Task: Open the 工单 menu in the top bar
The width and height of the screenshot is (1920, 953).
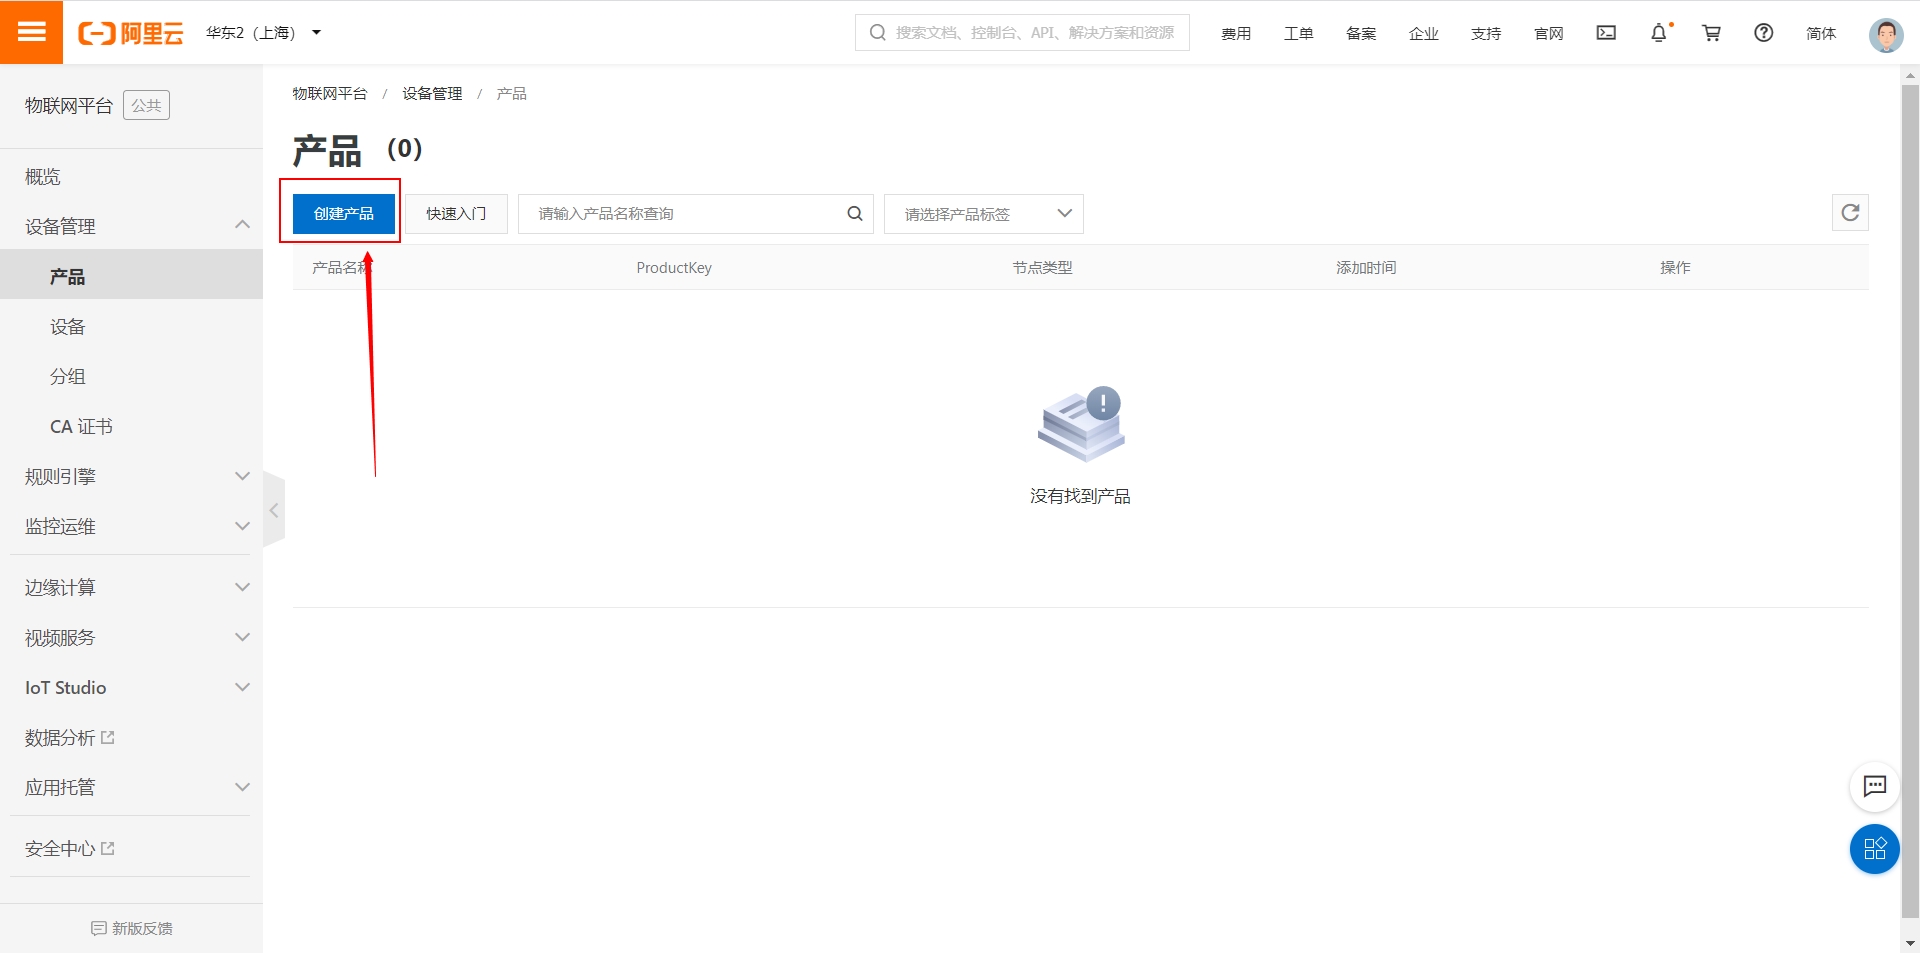Action: (x=1298, y=32)
